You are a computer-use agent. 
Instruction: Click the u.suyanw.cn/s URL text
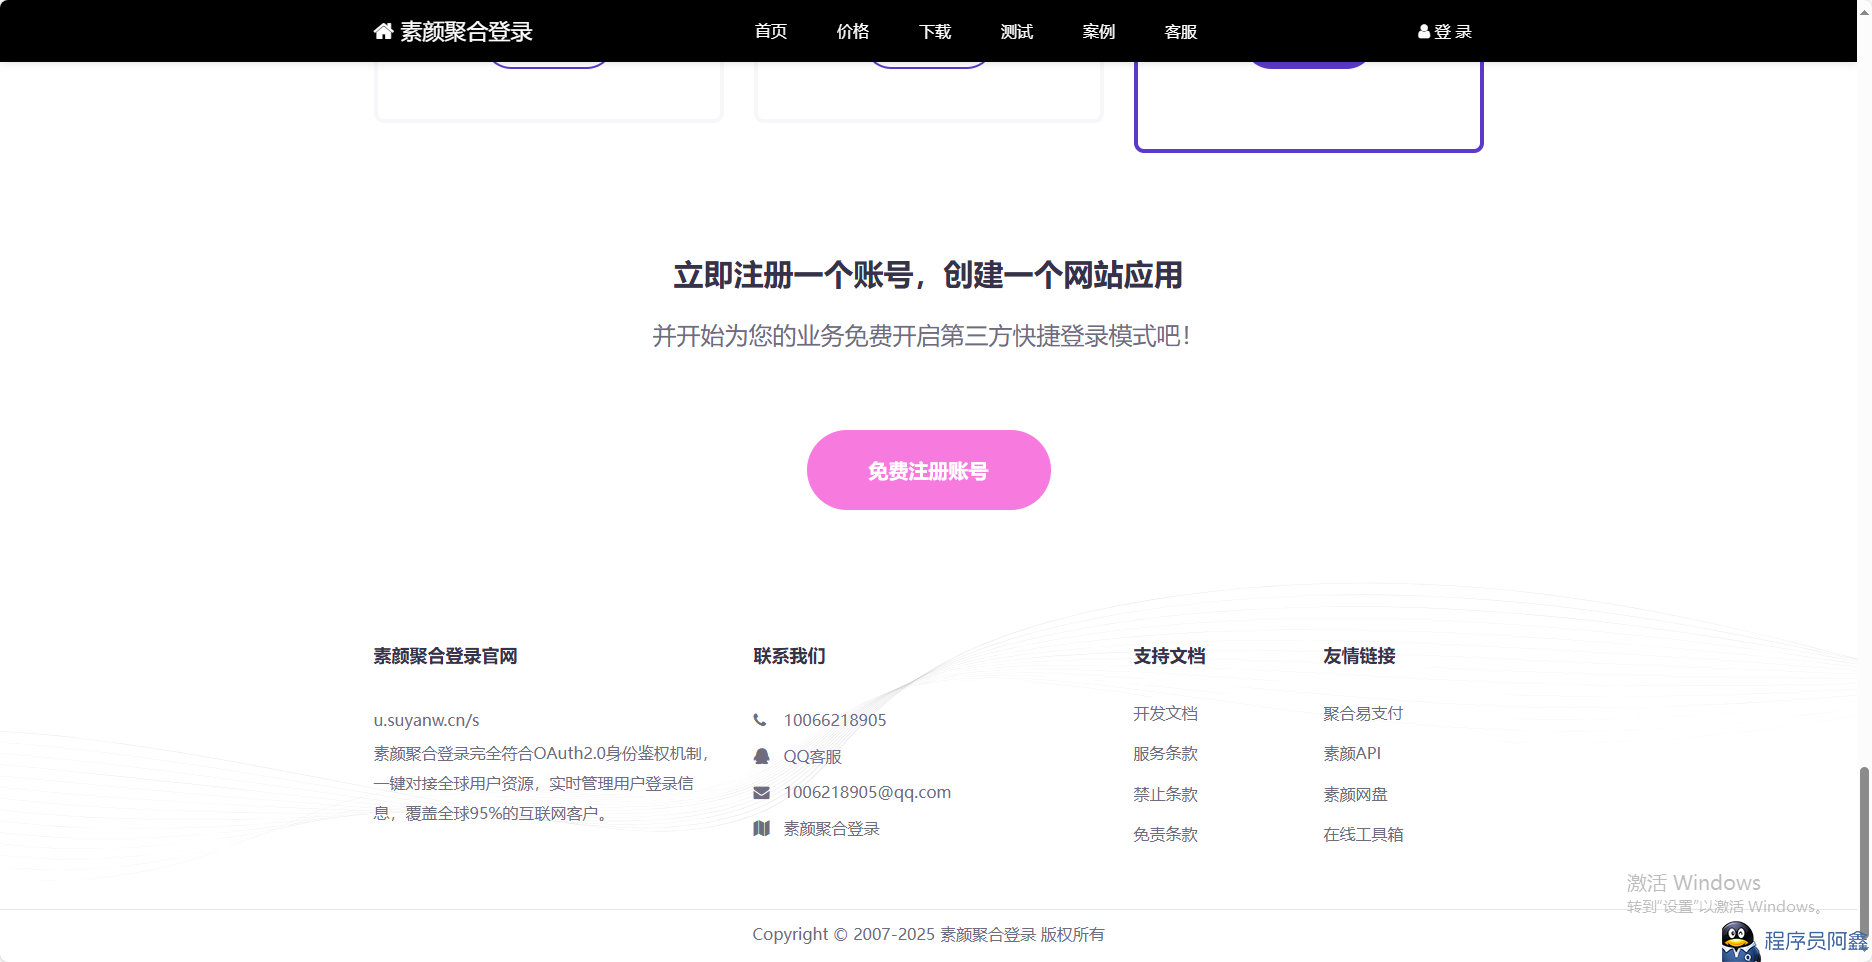tap(427, 720)
